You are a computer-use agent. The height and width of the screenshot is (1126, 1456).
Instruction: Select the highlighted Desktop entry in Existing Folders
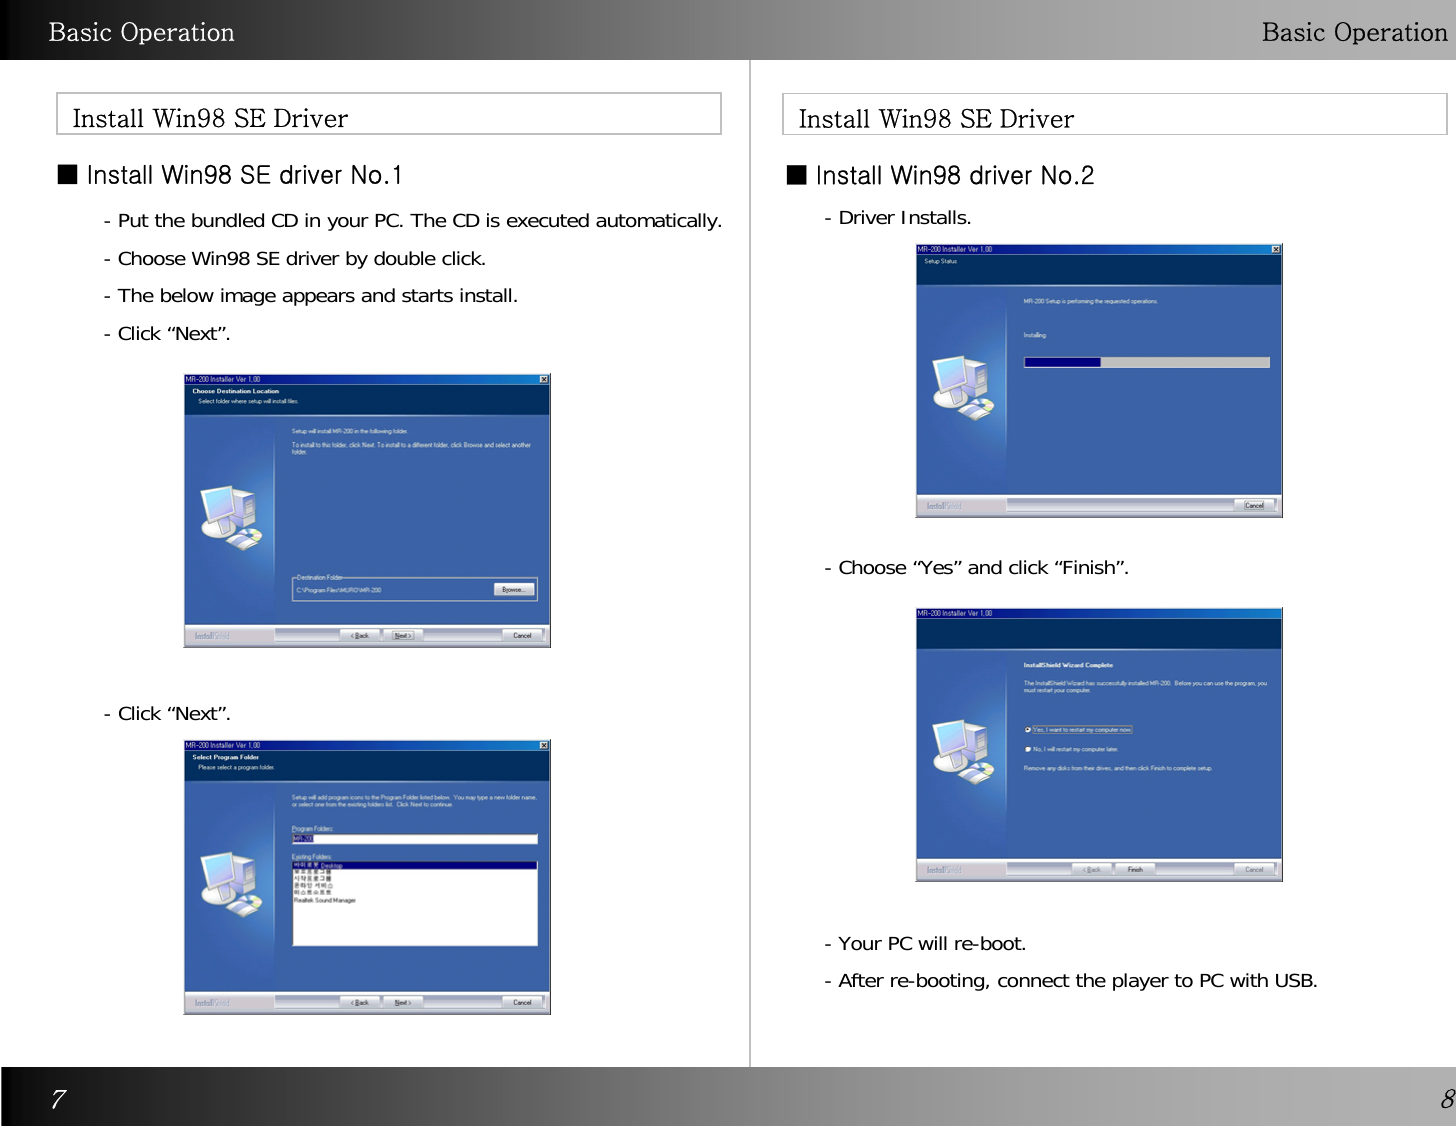coord(415,865)
